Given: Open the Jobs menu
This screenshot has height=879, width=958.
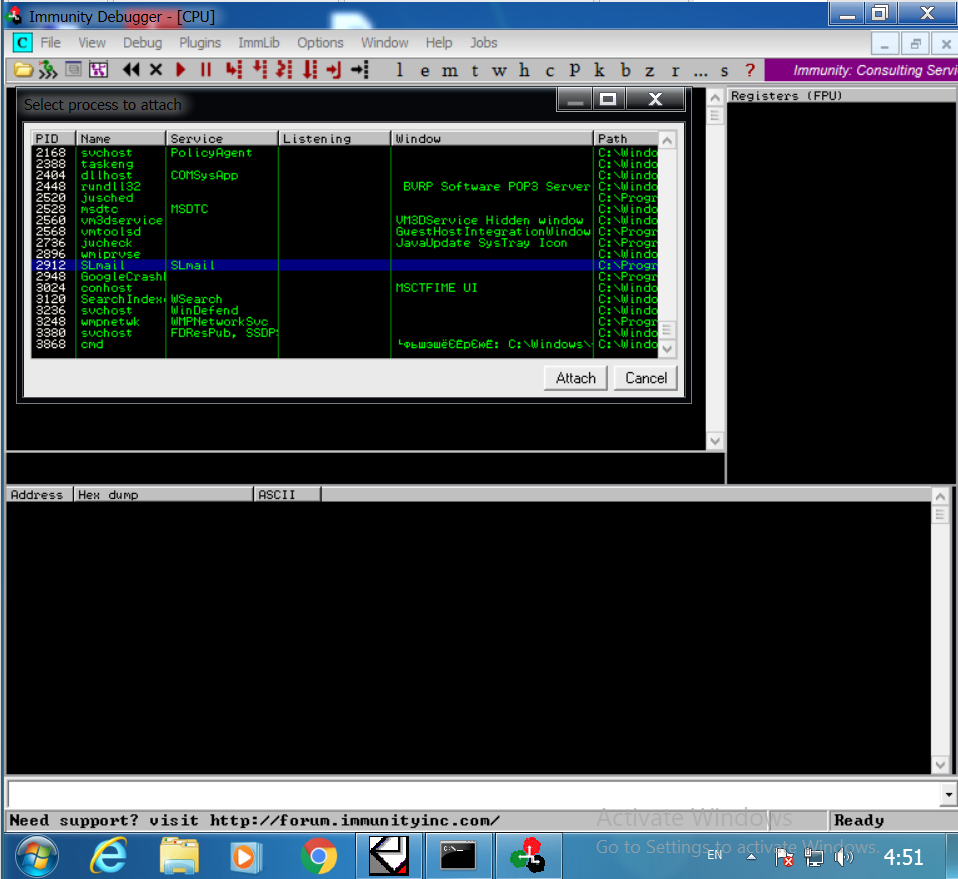Looking at the screenshot, I should pyautogui.click(x=483, y=43).
